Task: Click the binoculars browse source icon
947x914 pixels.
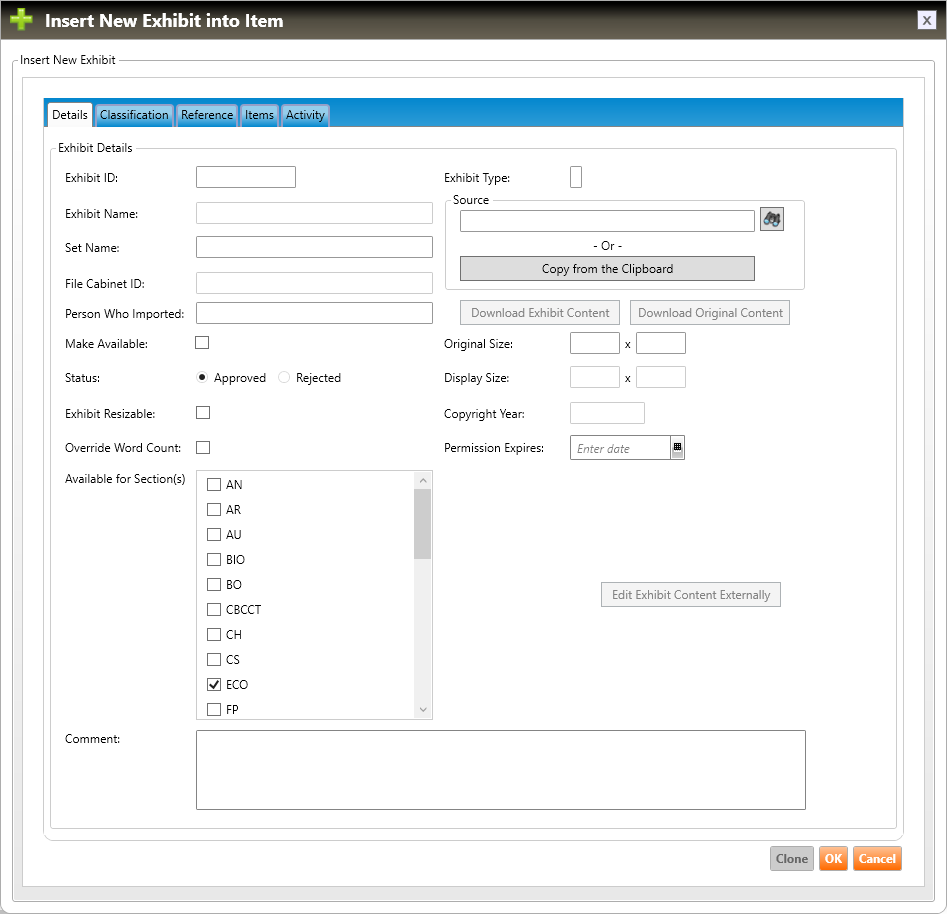Action: [x=771, y=220]
